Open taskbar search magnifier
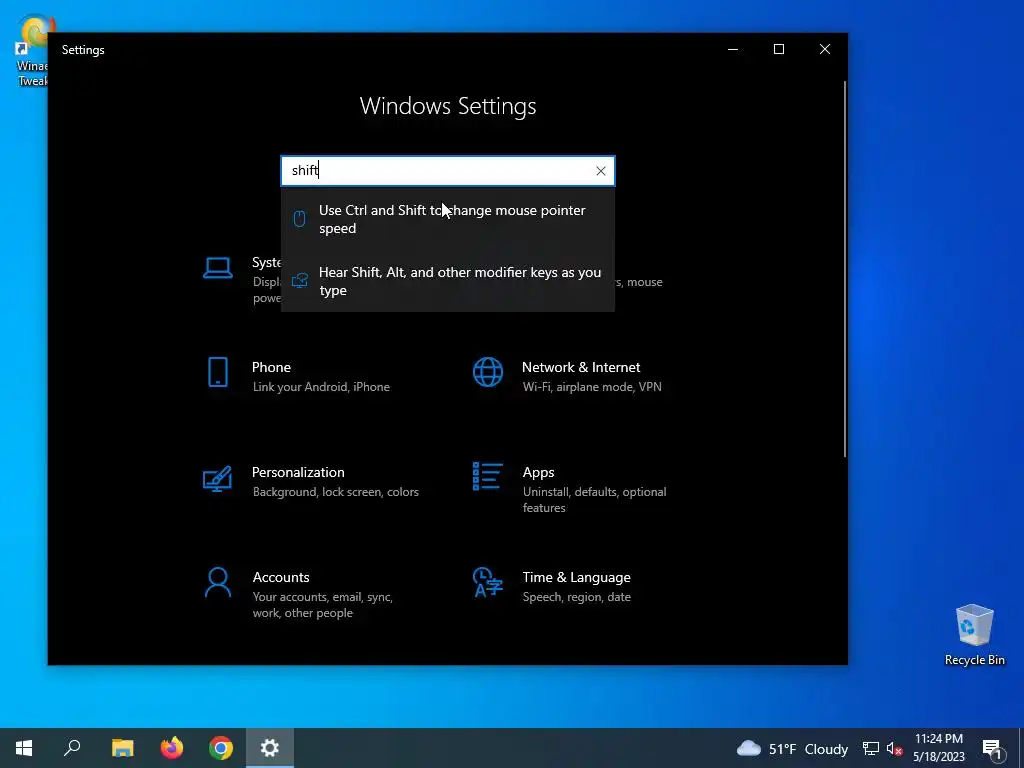Screen dimensions: 1024x768 [72, 748]
